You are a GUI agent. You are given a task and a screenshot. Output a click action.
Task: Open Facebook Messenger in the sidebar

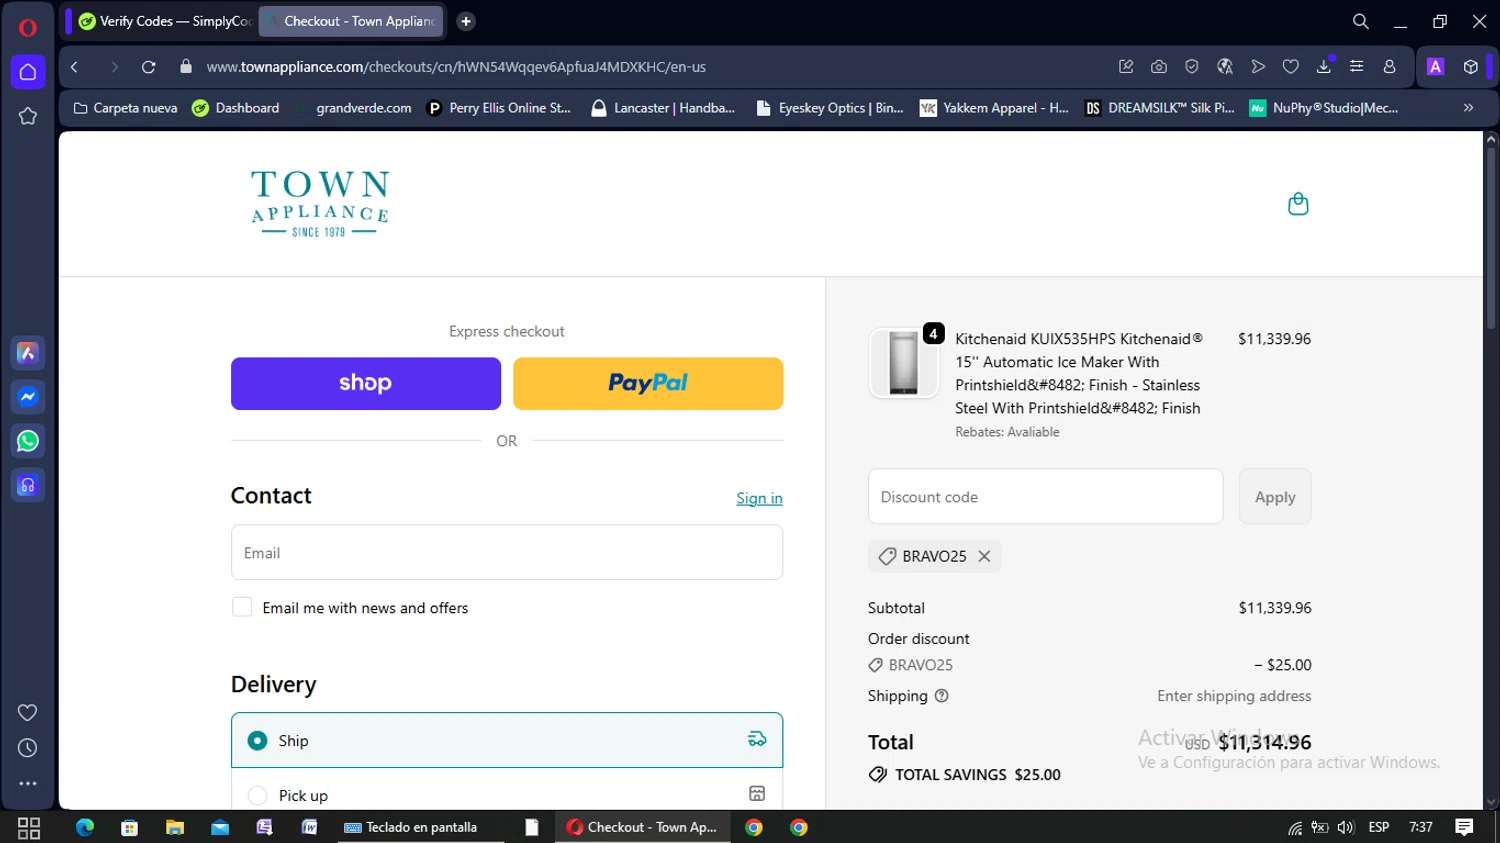coord(28,397)
